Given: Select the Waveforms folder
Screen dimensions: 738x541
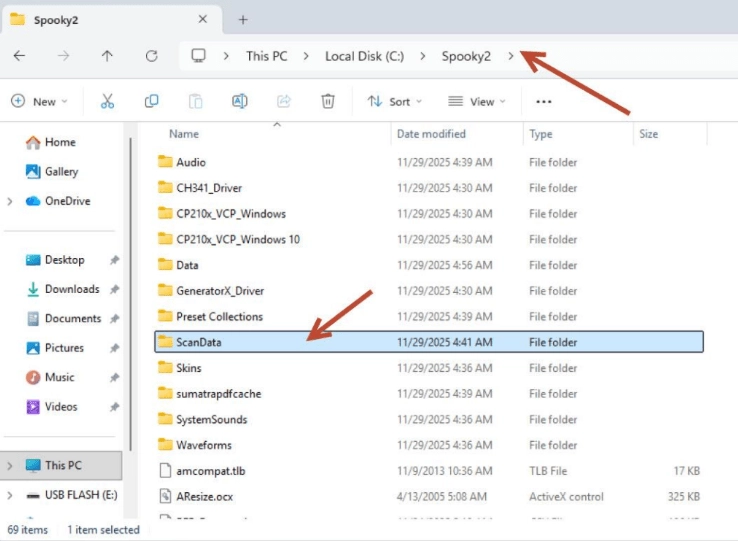Looking at the screenshot, I should [x=203, y=445].
